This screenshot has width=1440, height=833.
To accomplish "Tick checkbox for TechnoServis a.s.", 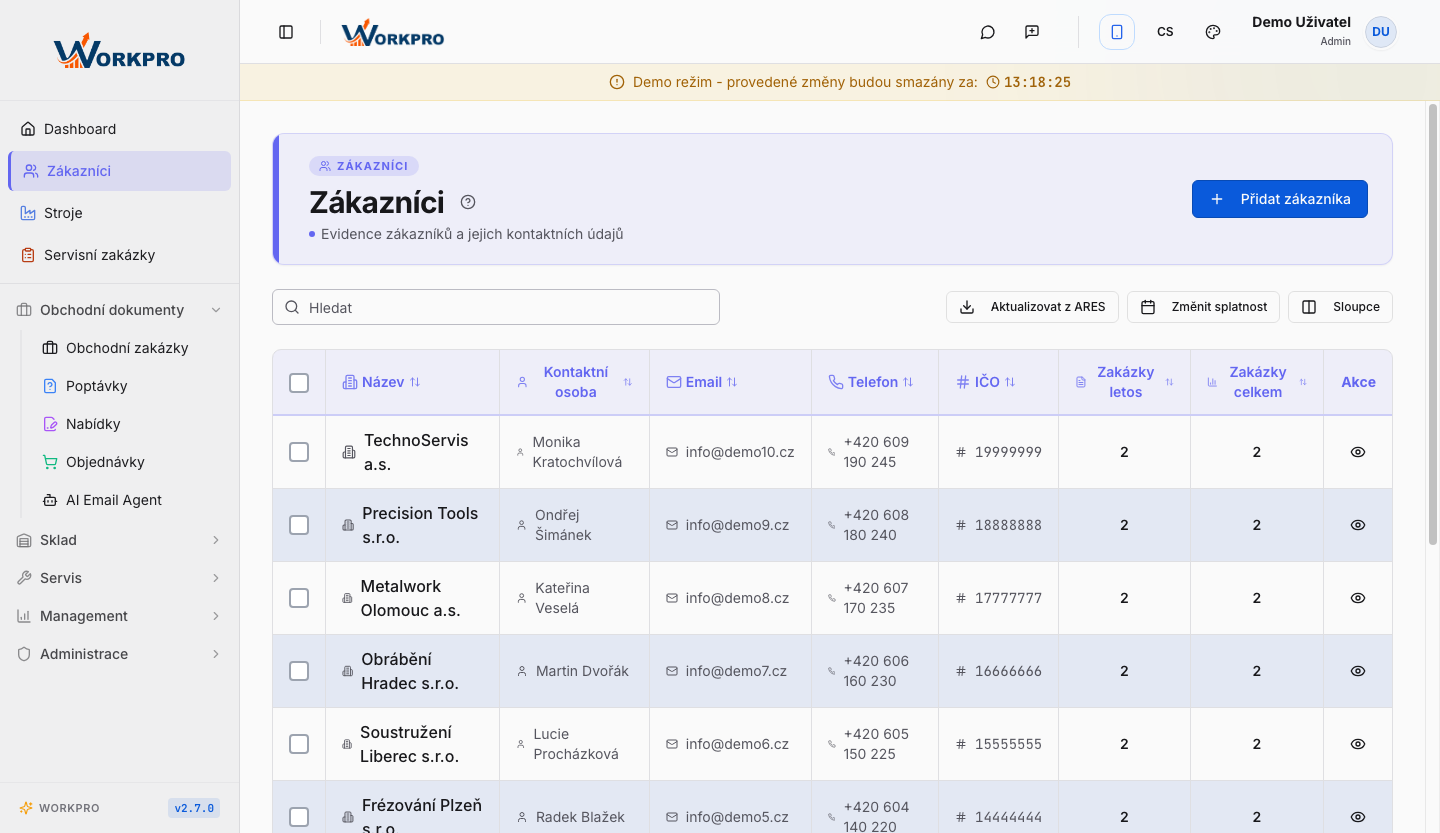I will click(x=299, y=452).
